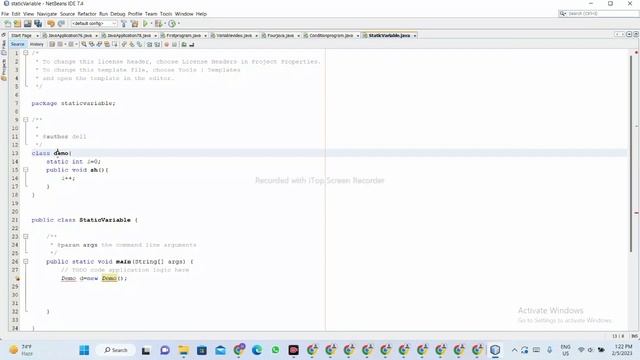Open File Explorer from the taskbar

click(x=183, y=350)
